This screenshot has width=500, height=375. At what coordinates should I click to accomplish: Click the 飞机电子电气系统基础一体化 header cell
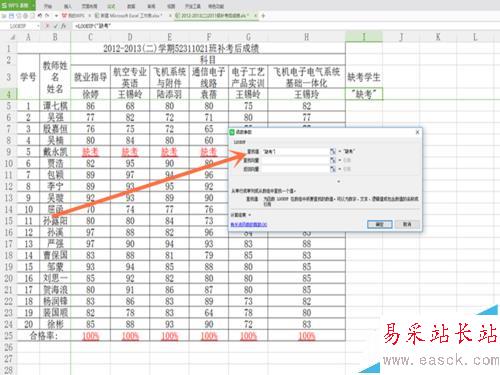[306, 77]
